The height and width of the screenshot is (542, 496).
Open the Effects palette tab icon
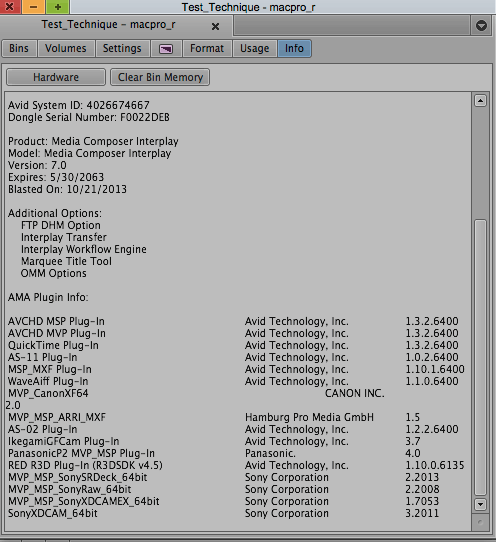(x=166, y=49)
